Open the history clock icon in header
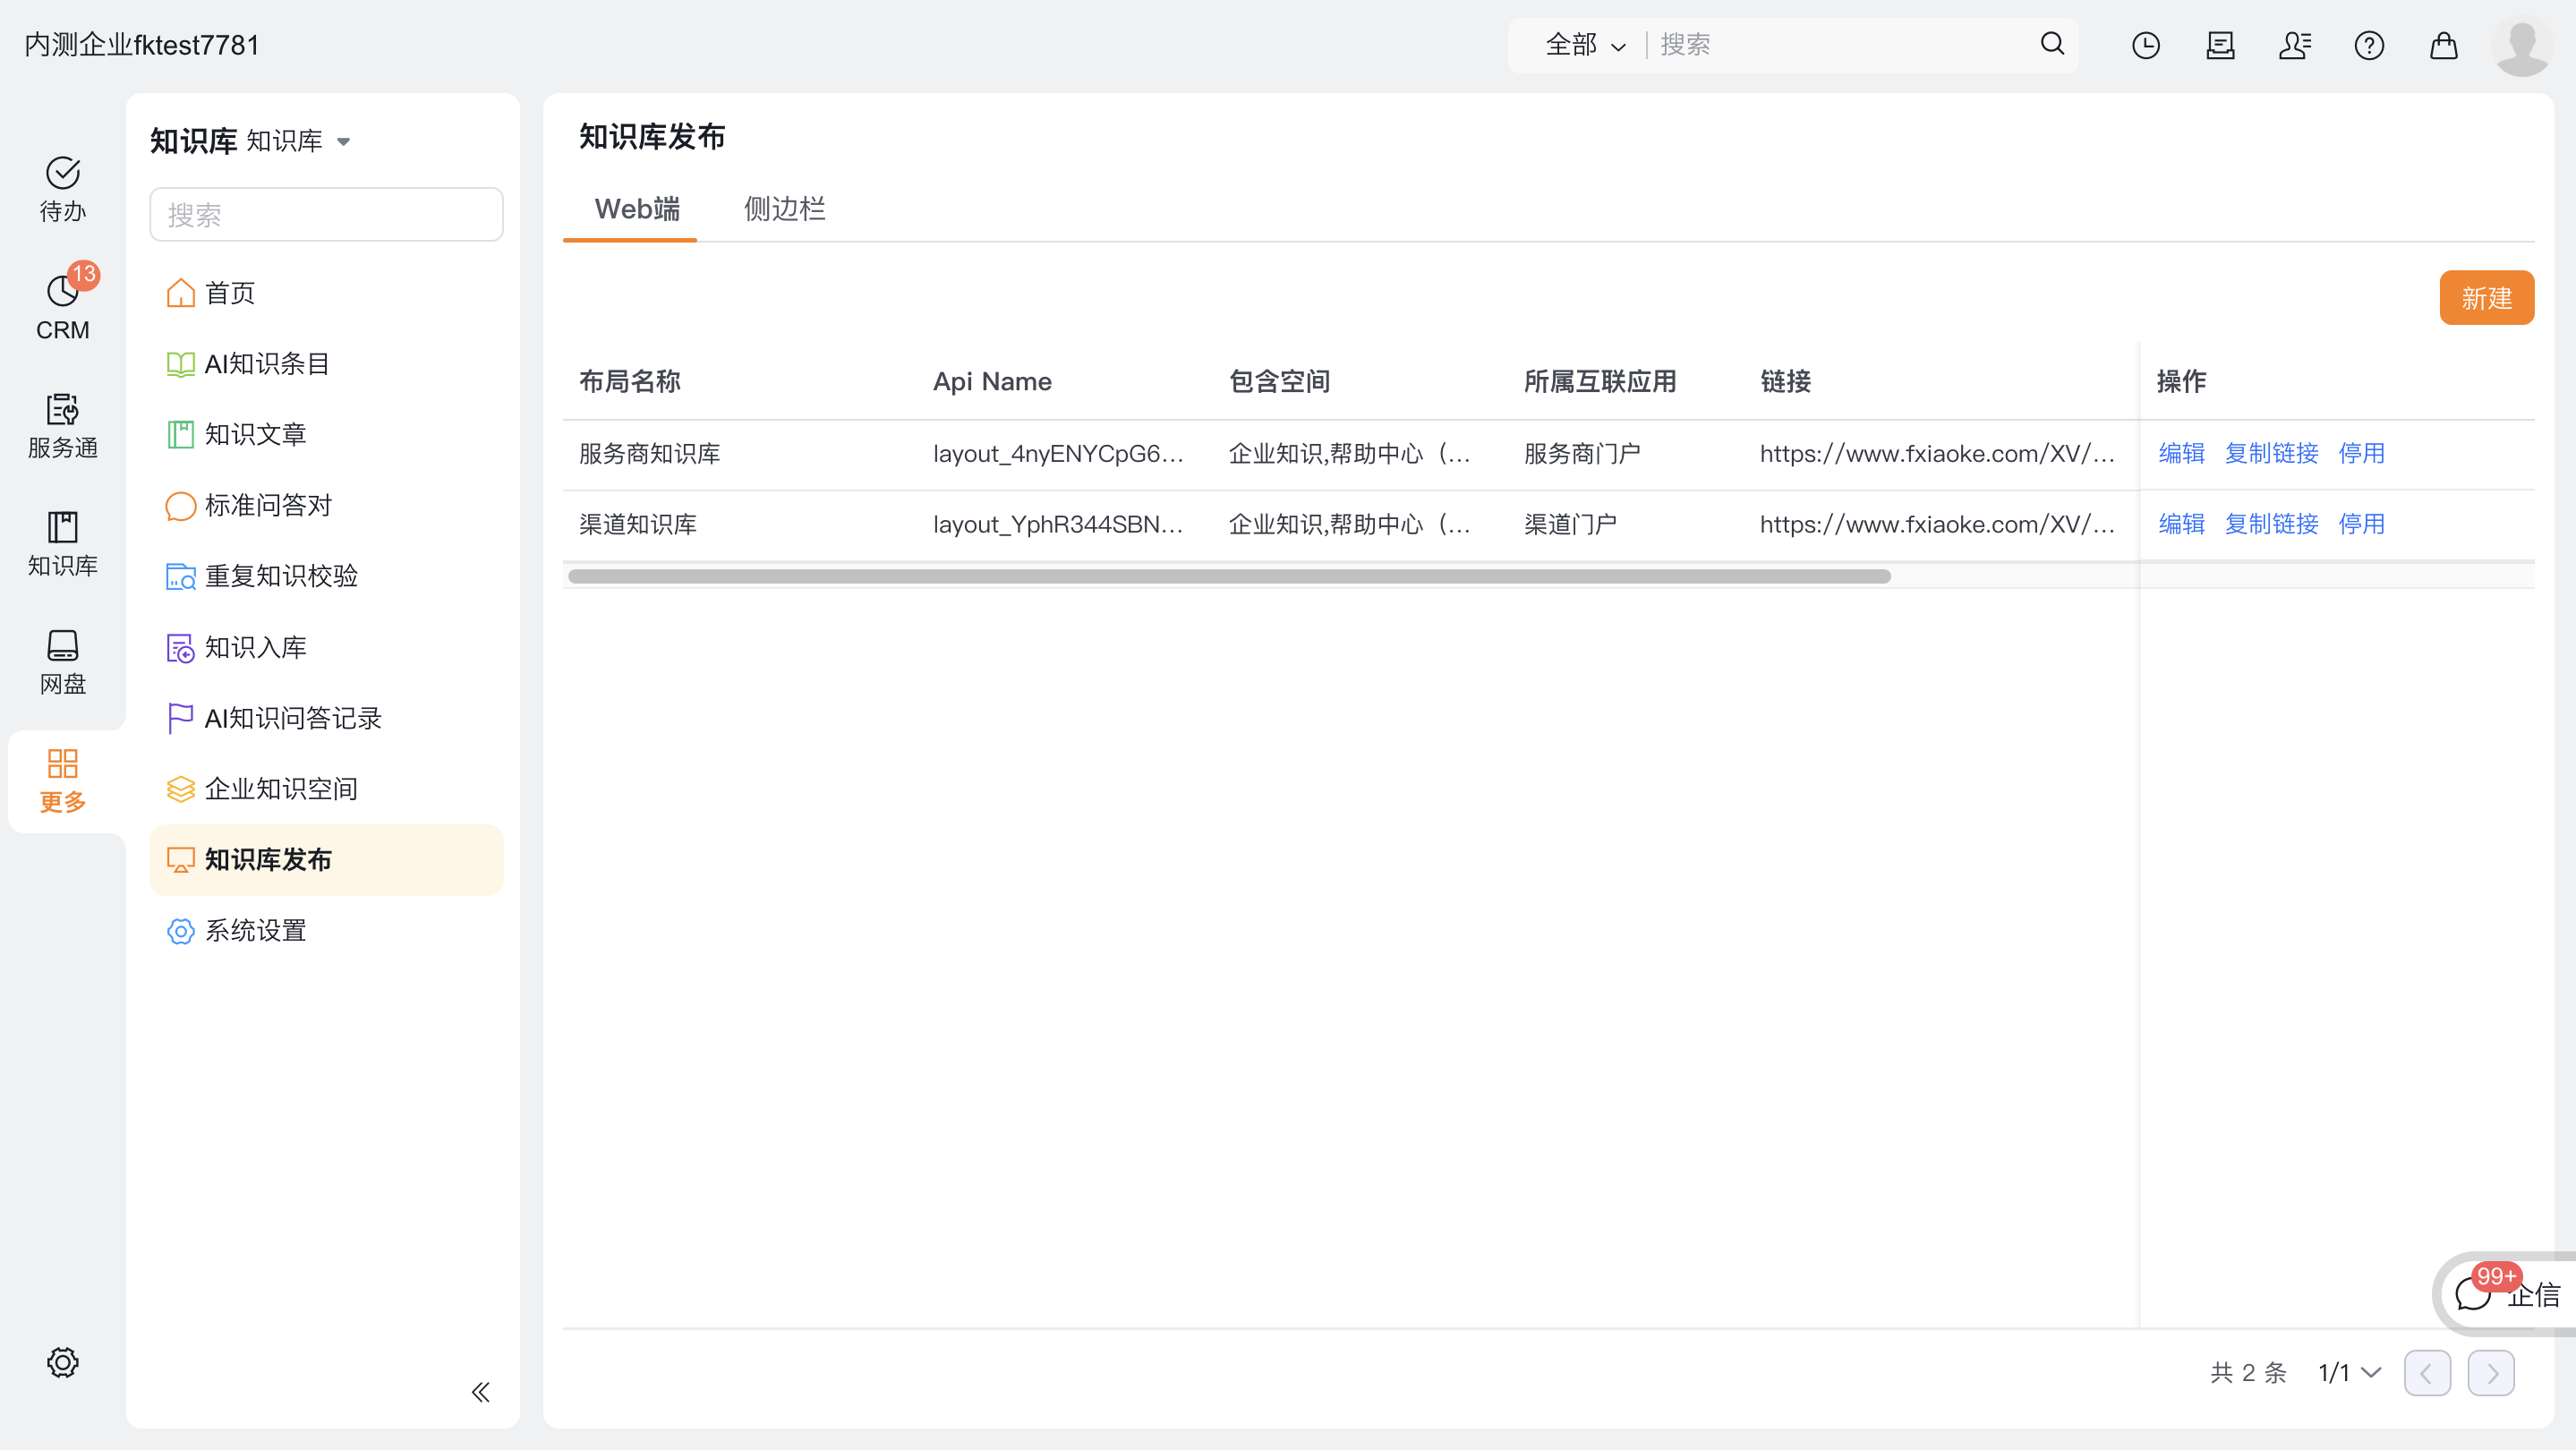The image size is (2576, 1450). (2145, 45)
